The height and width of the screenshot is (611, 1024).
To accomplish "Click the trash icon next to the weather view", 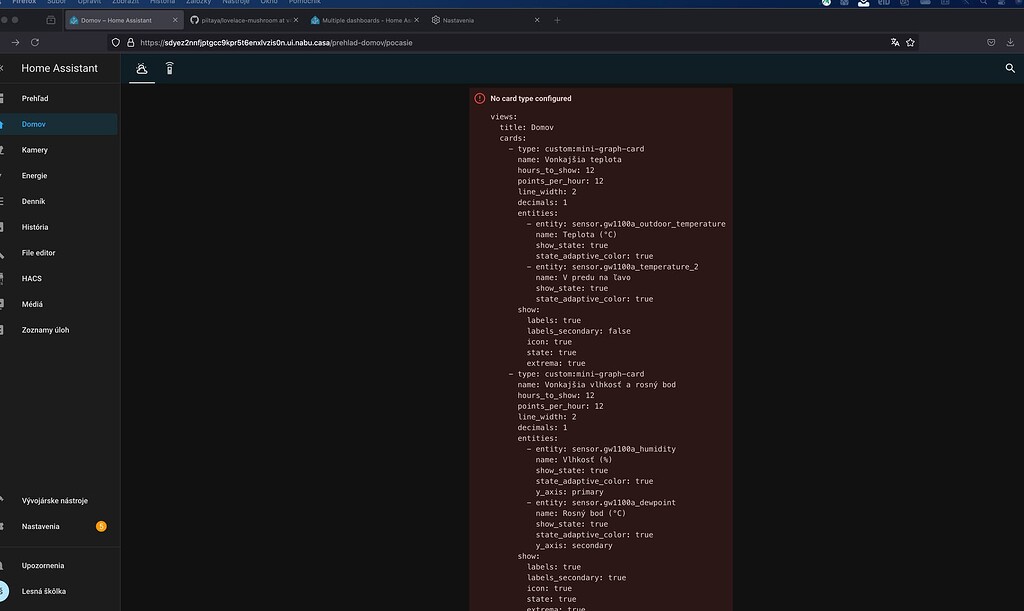I will pos(169,68).
